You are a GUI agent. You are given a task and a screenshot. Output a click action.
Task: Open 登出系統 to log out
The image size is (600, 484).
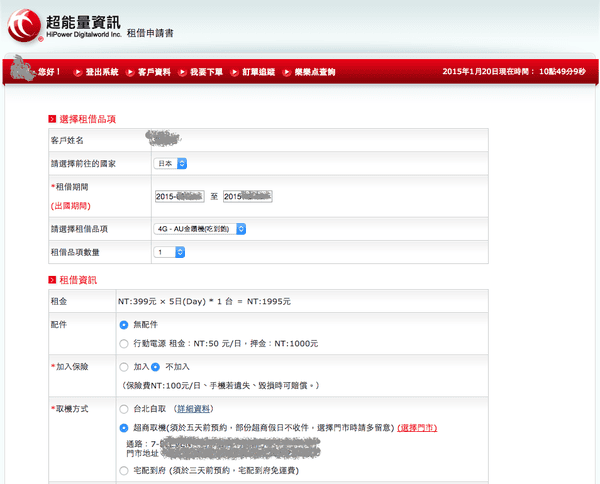point(102,72)
